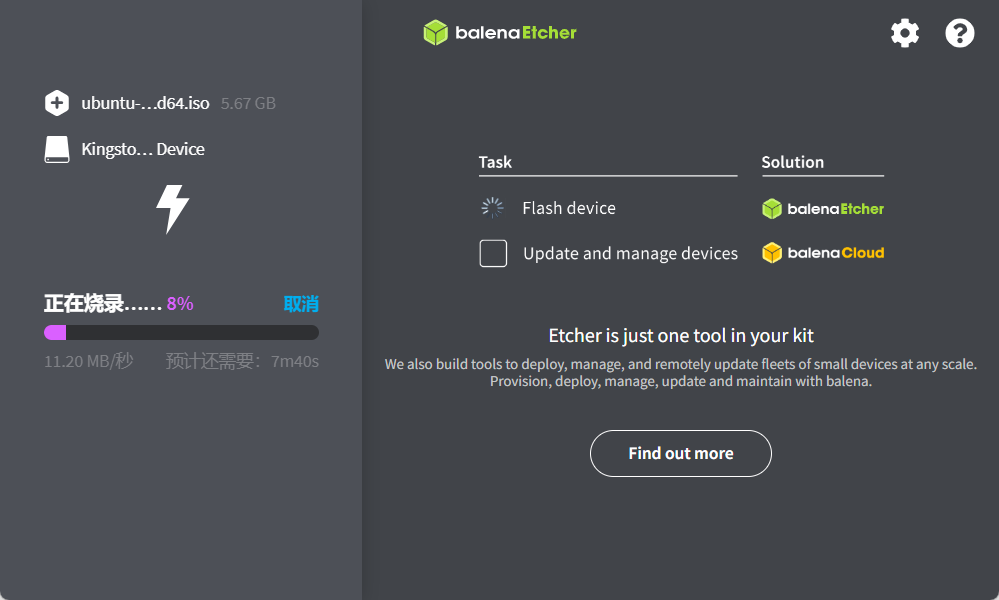This screenshot has height=600, width=999.
Task: Click the 5.67 GB size label
Action: [x=248, y=103]
